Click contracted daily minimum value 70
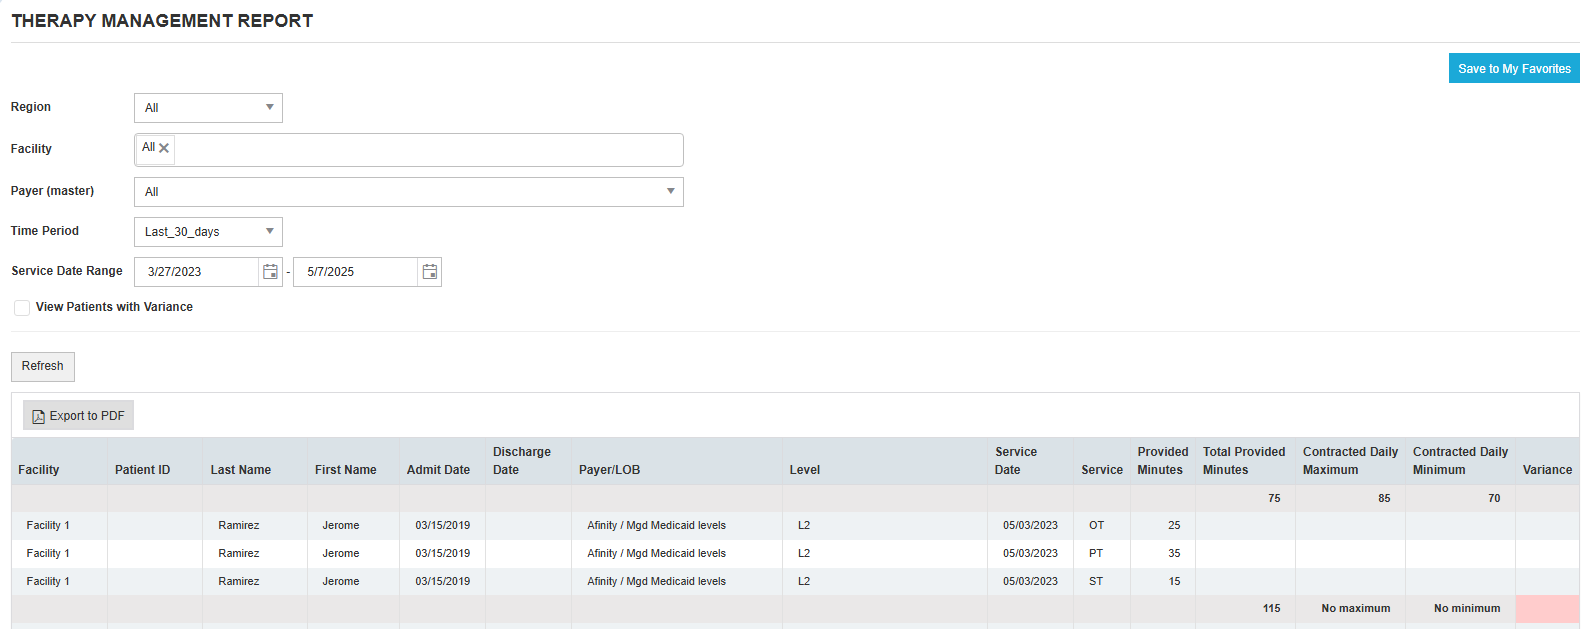 [x=1494, y=498]
